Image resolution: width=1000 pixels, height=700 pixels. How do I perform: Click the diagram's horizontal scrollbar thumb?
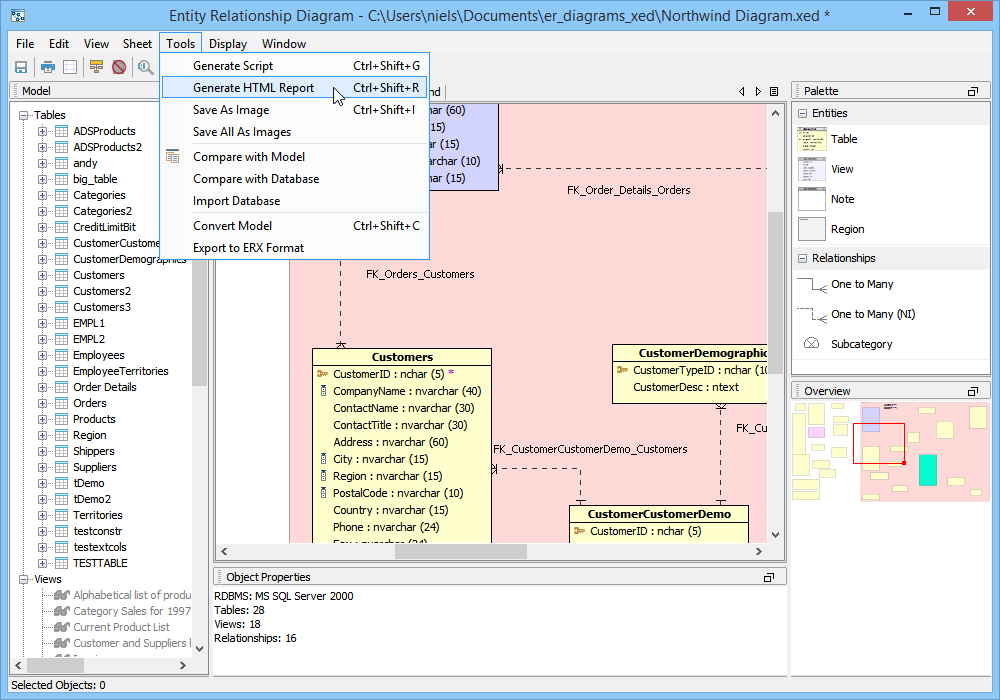(x=460, y=551)
